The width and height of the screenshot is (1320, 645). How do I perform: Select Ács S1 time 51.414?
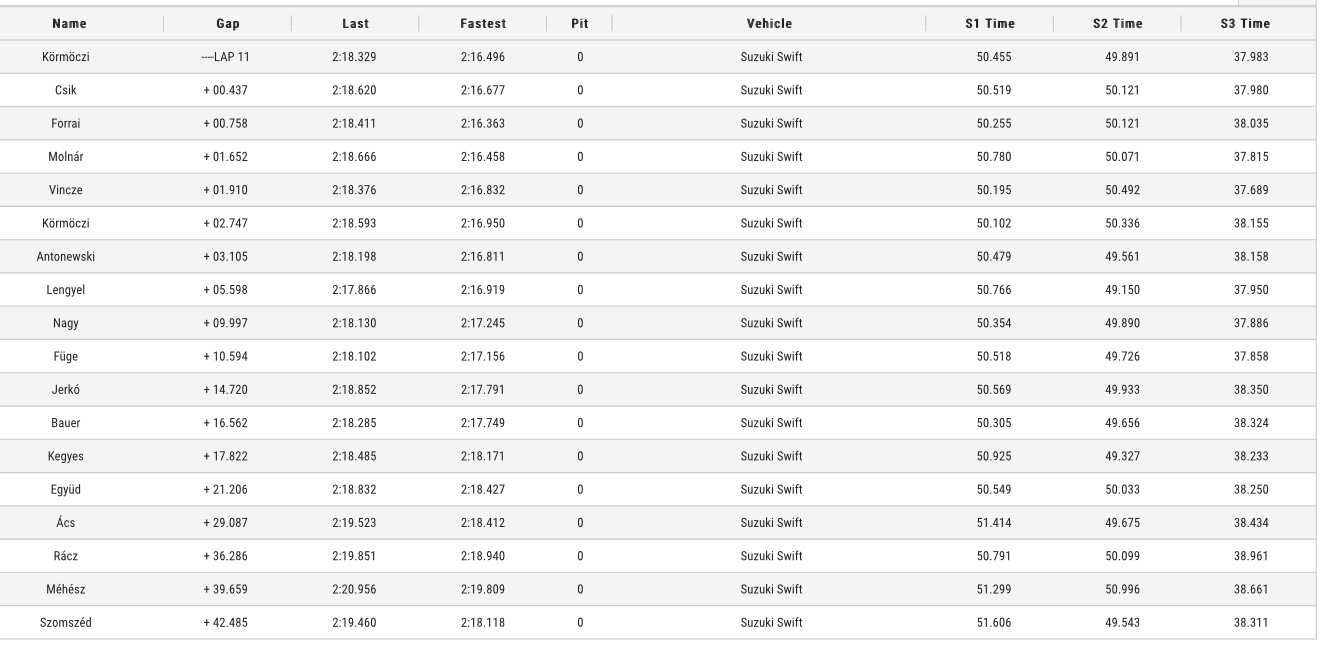point(994,523)
